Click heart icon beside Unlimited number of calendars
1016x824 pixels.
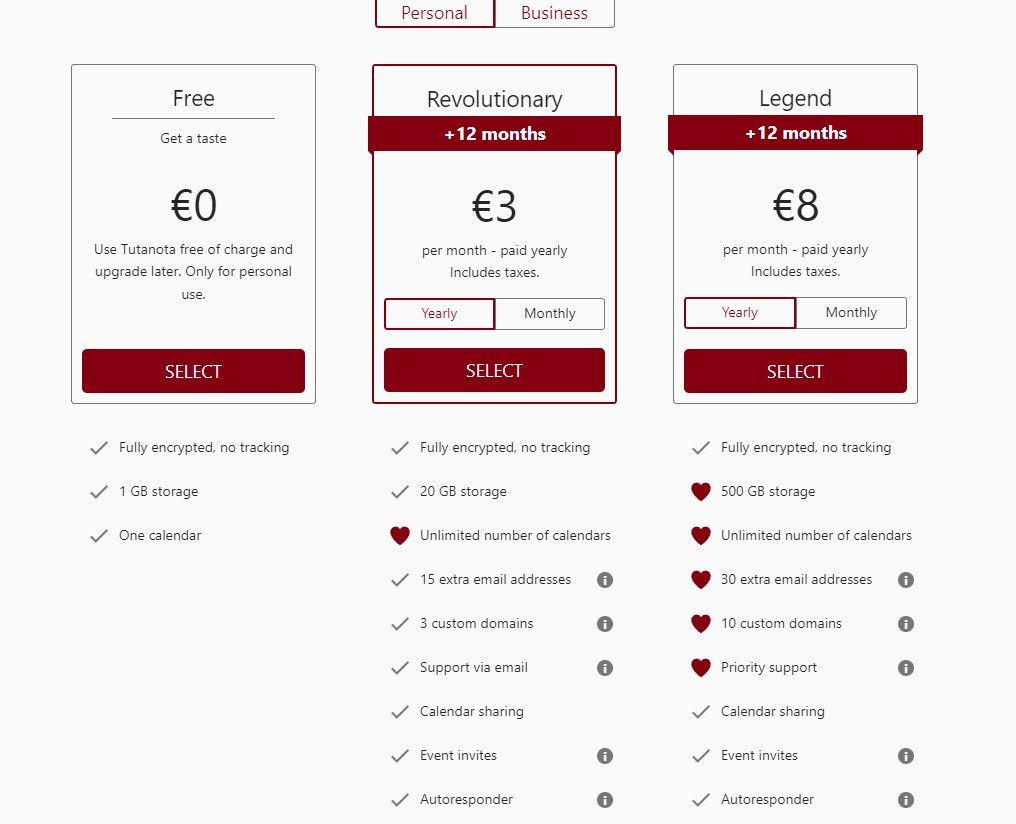point(400,535)
